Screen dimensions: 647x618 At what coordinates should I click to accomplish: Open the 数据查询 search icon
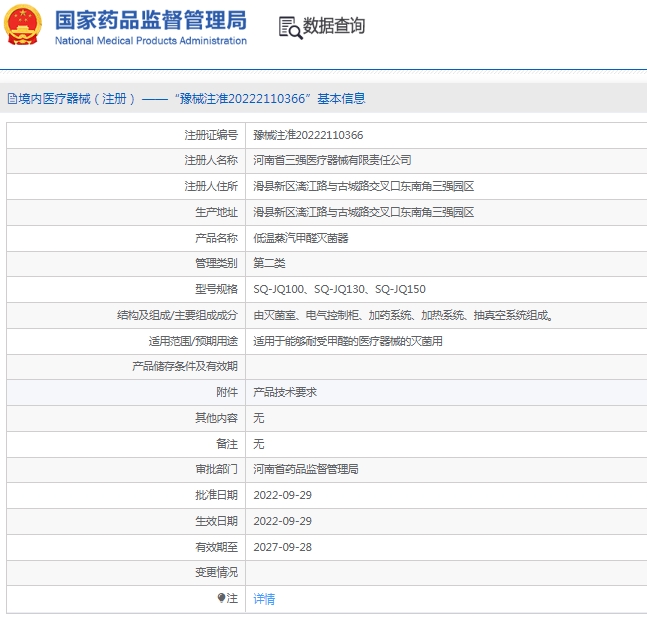point(290,28)
